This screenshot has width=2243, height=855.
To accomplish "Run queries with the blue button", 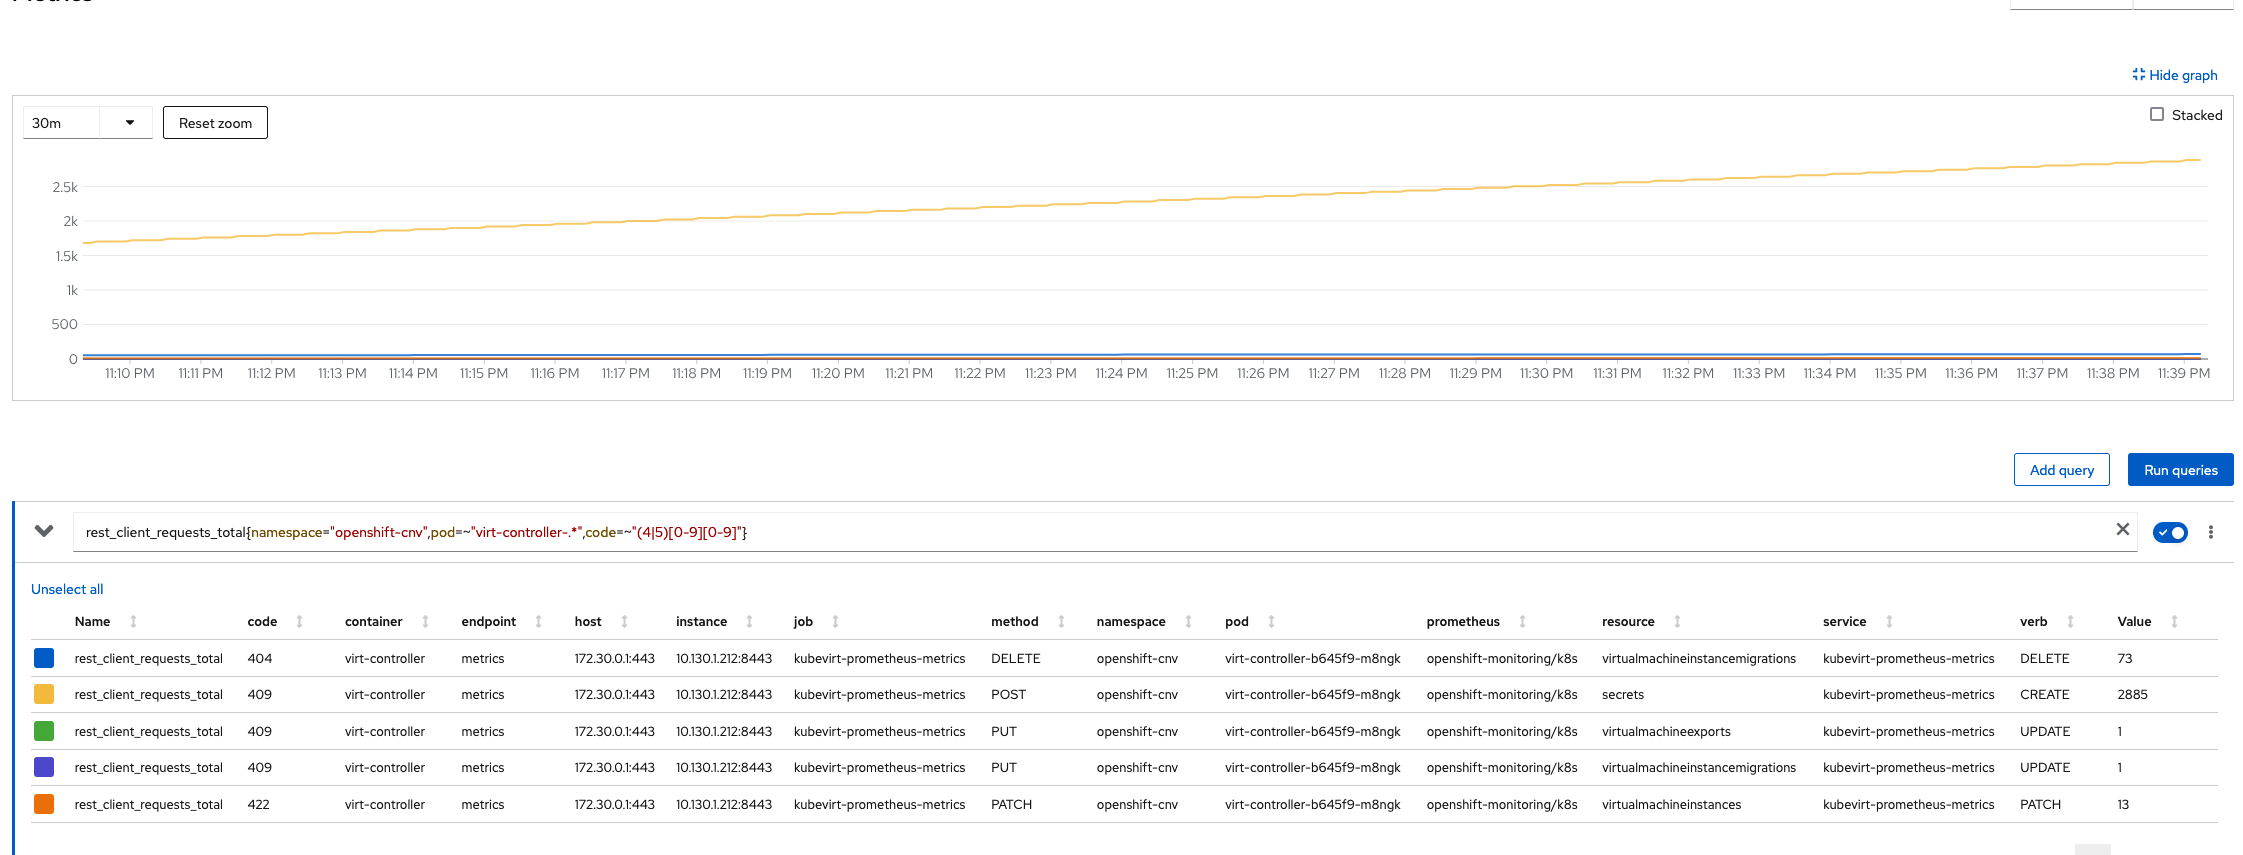I will 2180,470.
